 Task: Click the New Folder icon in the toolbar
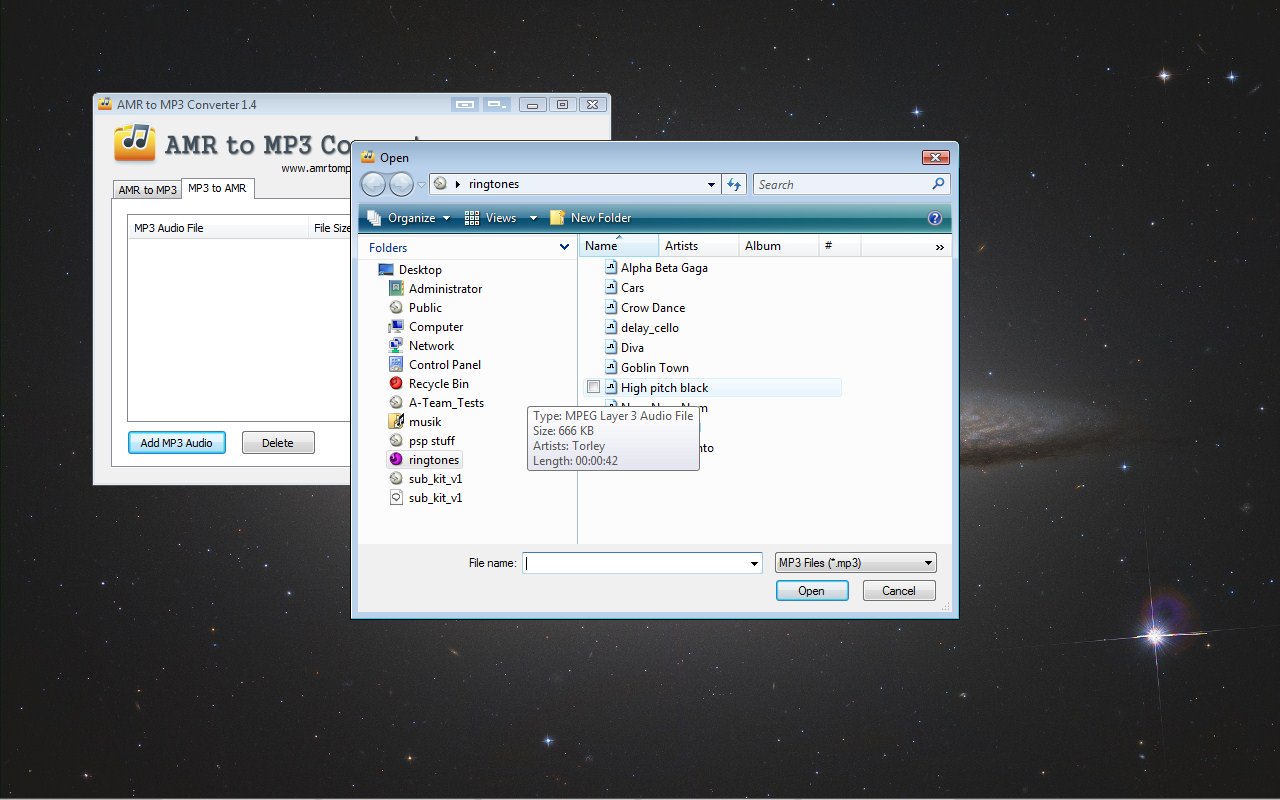coord(558,218)
